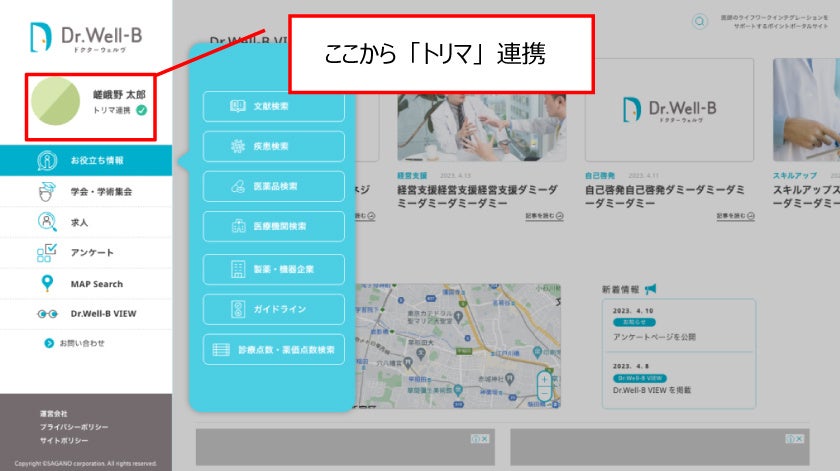Image resolution: width=840 pixels, height=471 pixels.
Task: Click the スキルアップ category tag
Action: (x=794, y=176)
